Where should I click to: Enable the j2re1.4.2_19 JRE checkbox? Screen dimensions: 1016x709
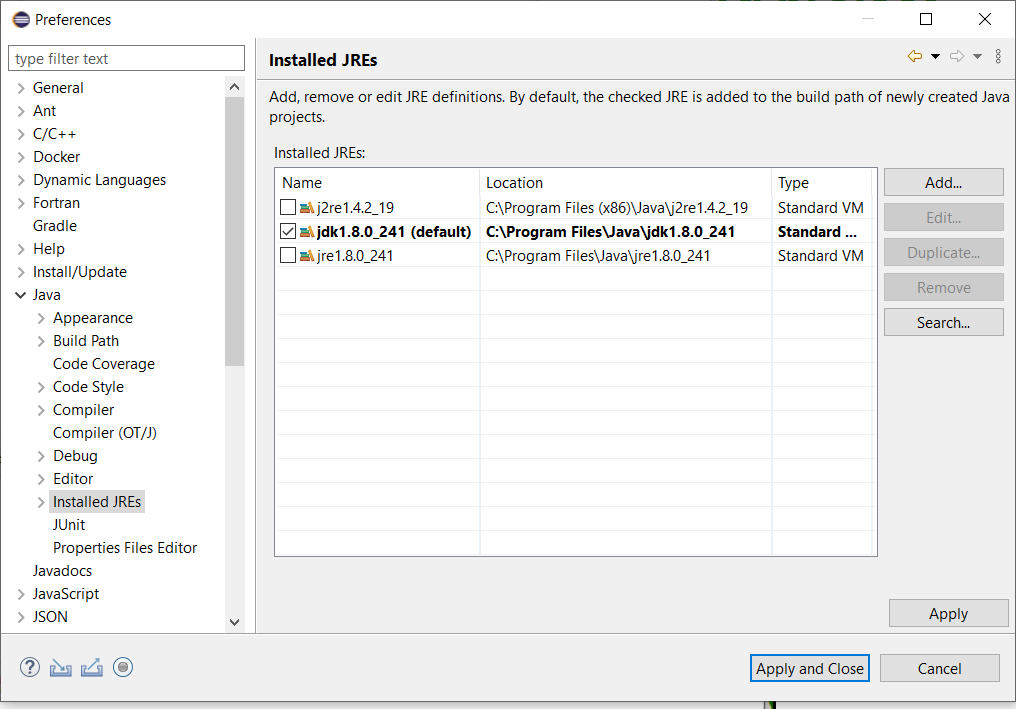tap(288, 208)
